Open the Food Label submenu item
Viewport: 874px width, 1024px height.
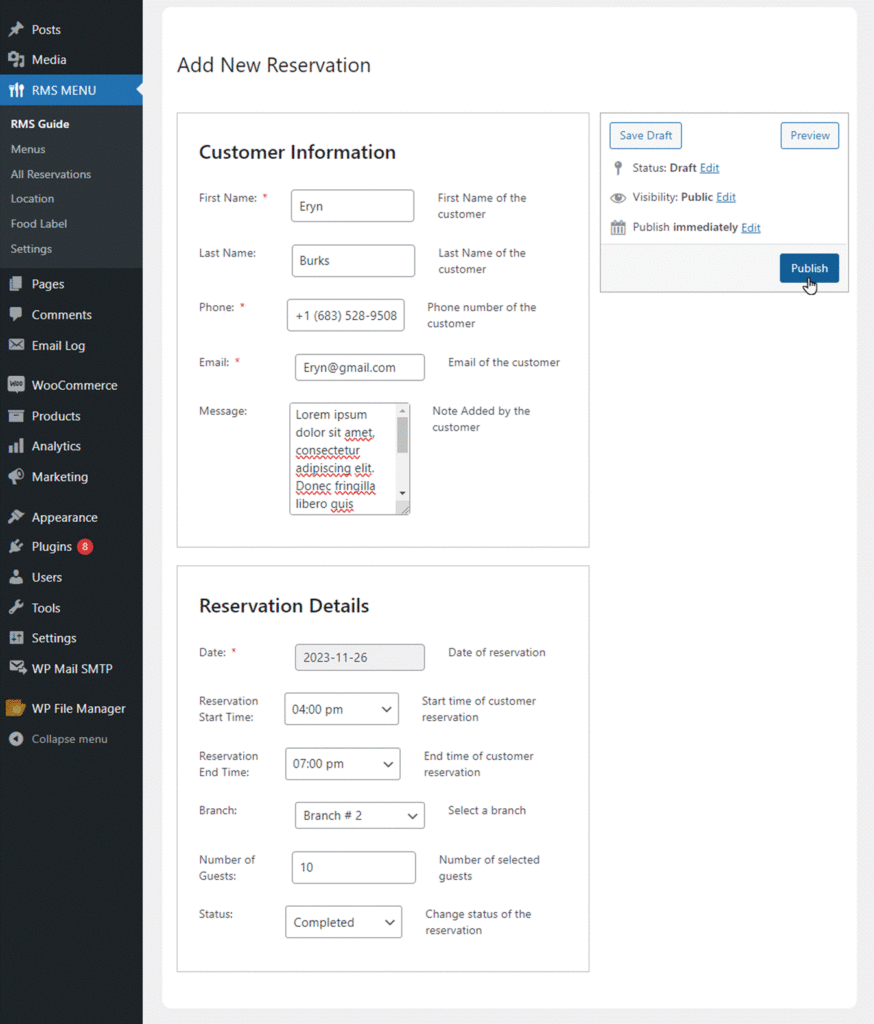point(39,223)
